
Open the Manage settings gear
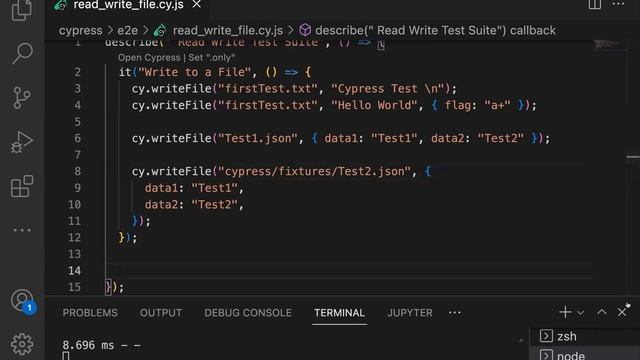[x=22, y=344]
